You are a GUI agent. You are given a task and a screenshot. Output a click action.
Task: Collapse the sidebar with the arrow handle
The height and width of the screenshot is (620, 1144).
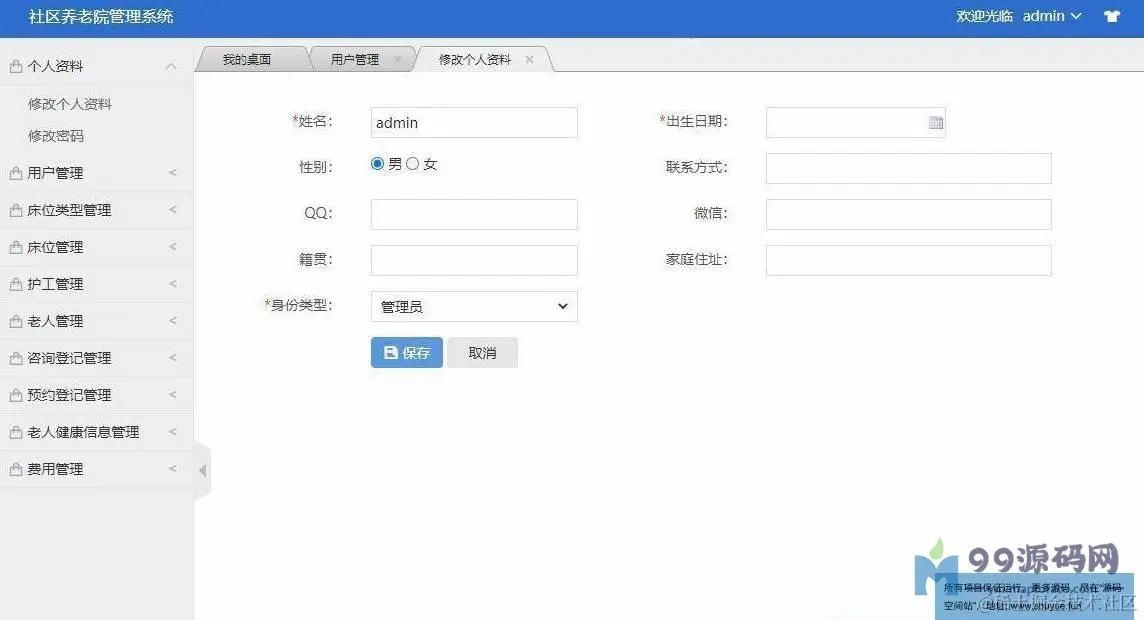tap(203, 470)
